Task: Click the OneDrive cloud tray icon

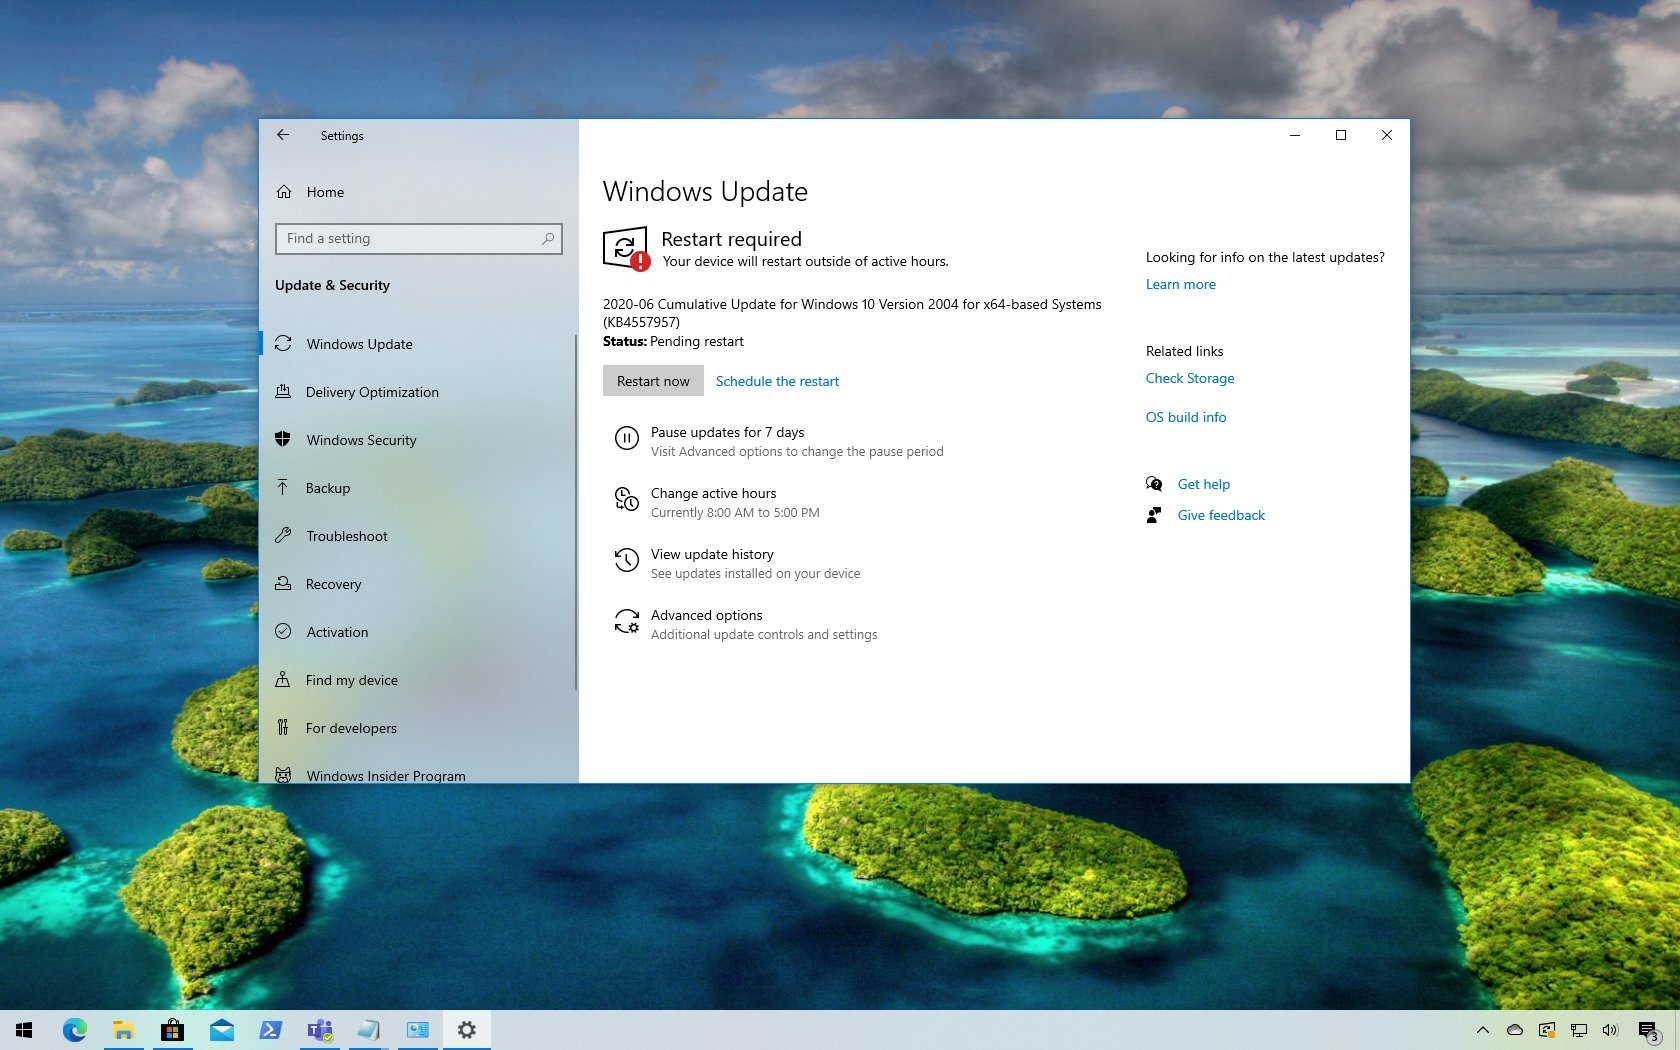Action: pos(1515,1030)
